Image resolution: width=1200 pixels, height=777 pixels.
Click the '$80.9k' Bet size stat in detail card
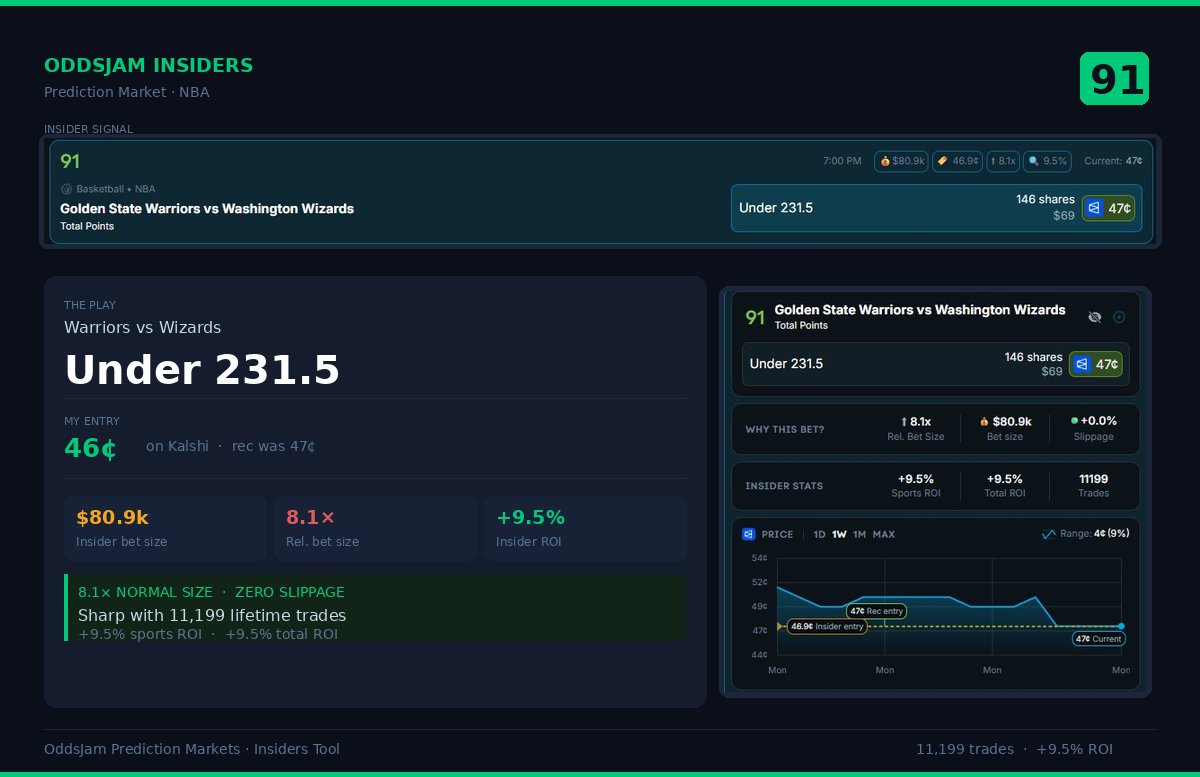(x=1005, y=428)
